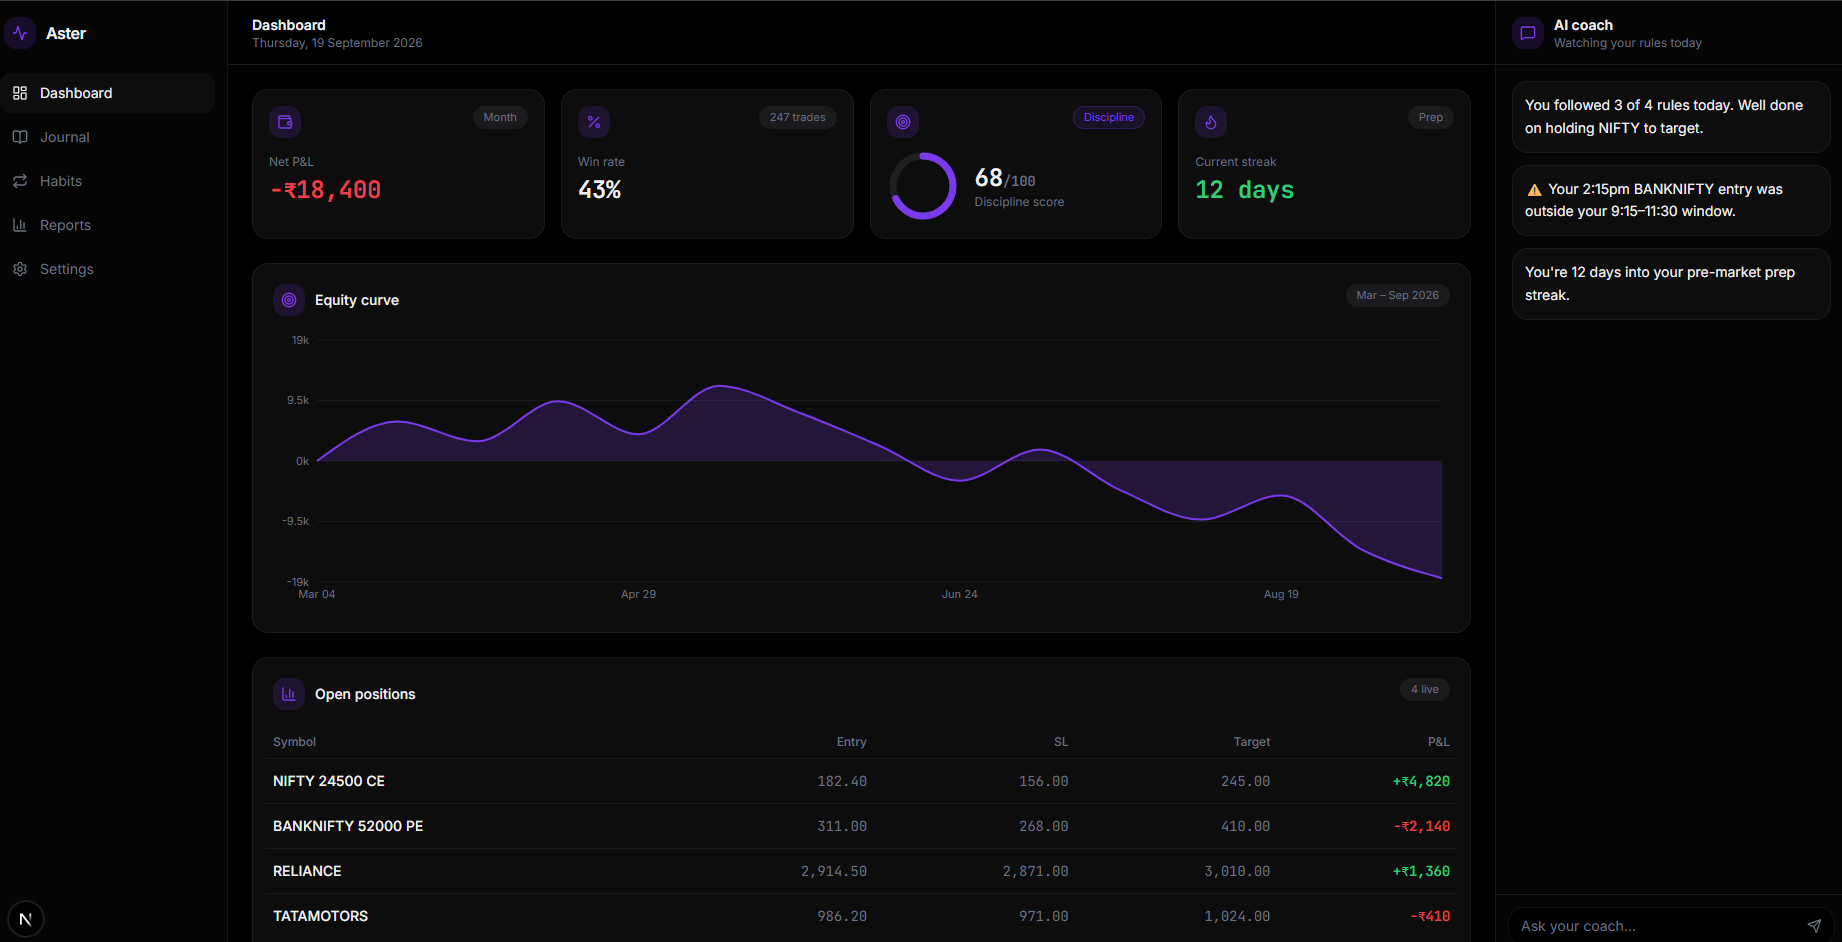Click the Target column header

pyautogui.click(x=1251, y=742)
